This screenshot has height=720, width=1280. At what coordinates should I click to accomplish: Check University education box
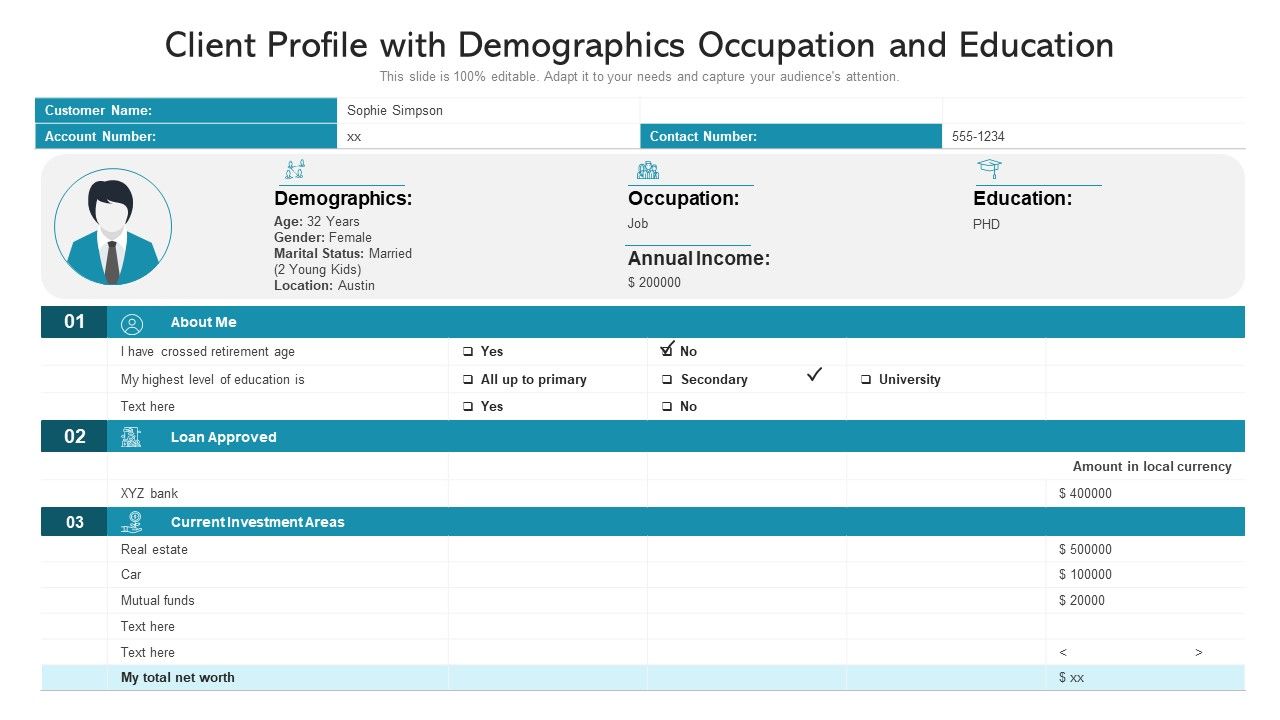pos(866,380)
